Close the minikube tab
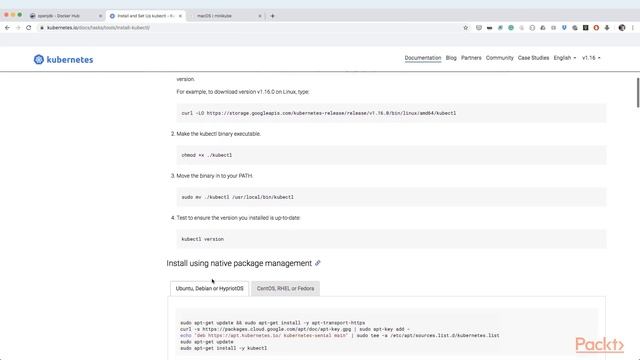This screenshot has width=640, height=360. point(260,16)
